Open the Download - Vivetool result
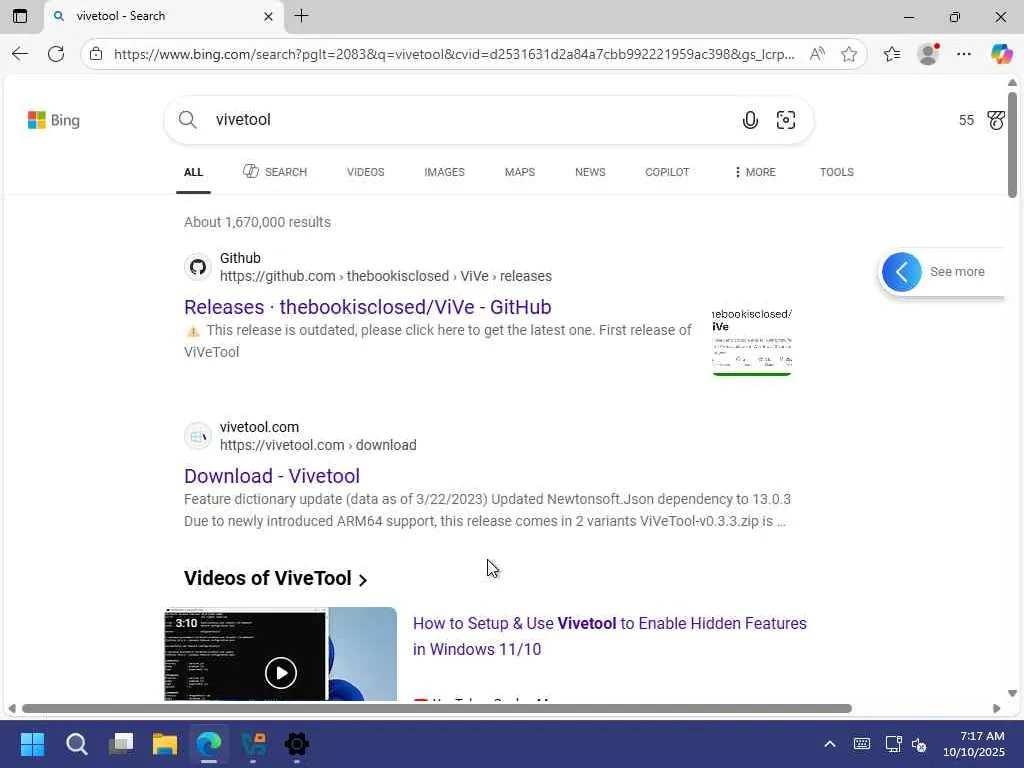 point(272,476)
